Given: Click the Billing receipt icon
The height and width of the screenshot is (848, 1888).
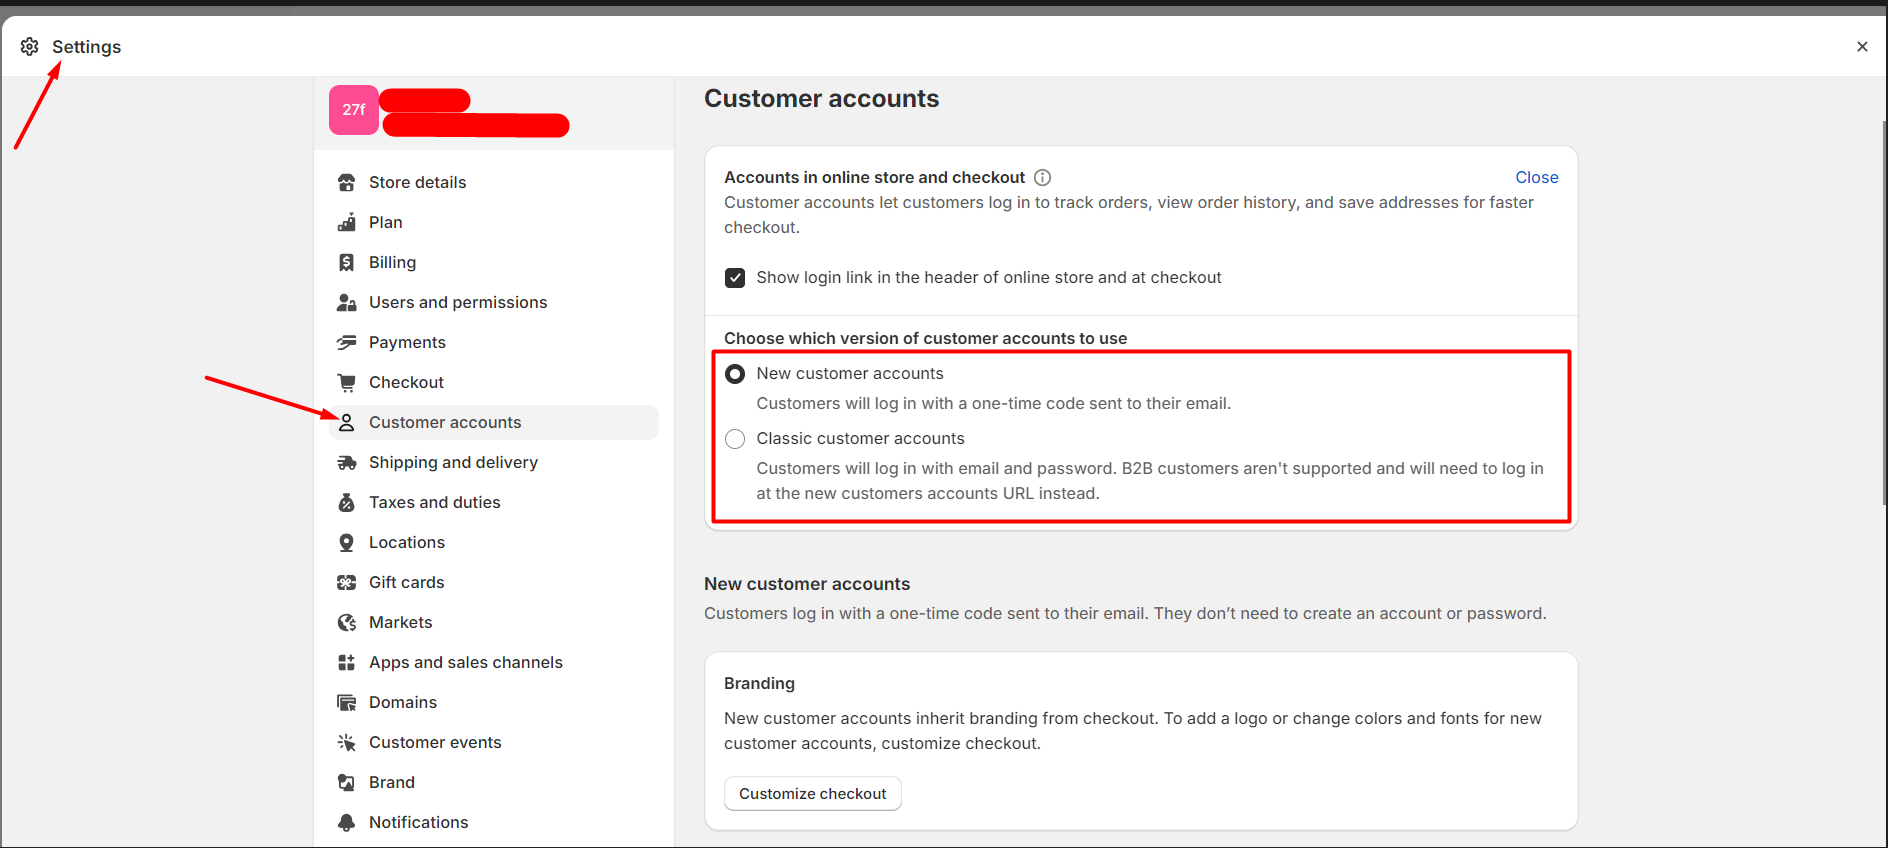Looking at the screenshot, I should point(347,262).
